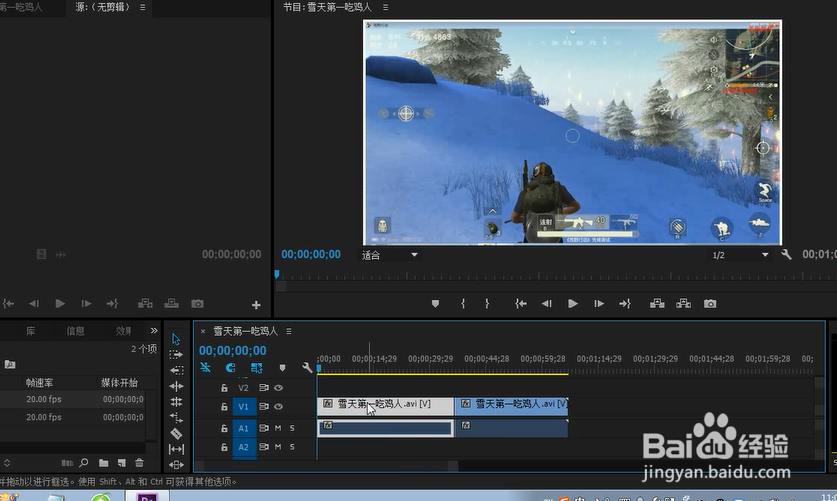Click the 帧速率 column header
837x501 pixels.
[40, 383]
